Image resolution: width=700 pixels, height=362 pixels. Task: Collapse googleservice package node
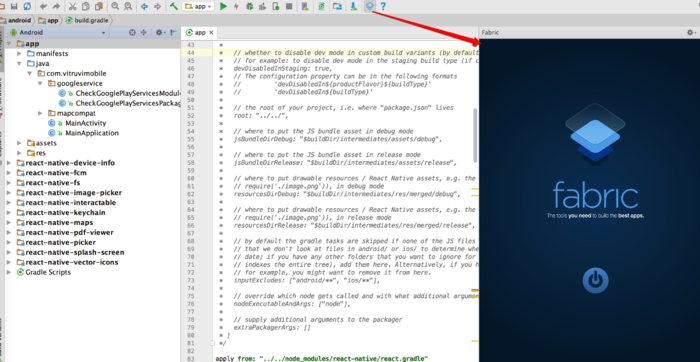tap(40, 83)
